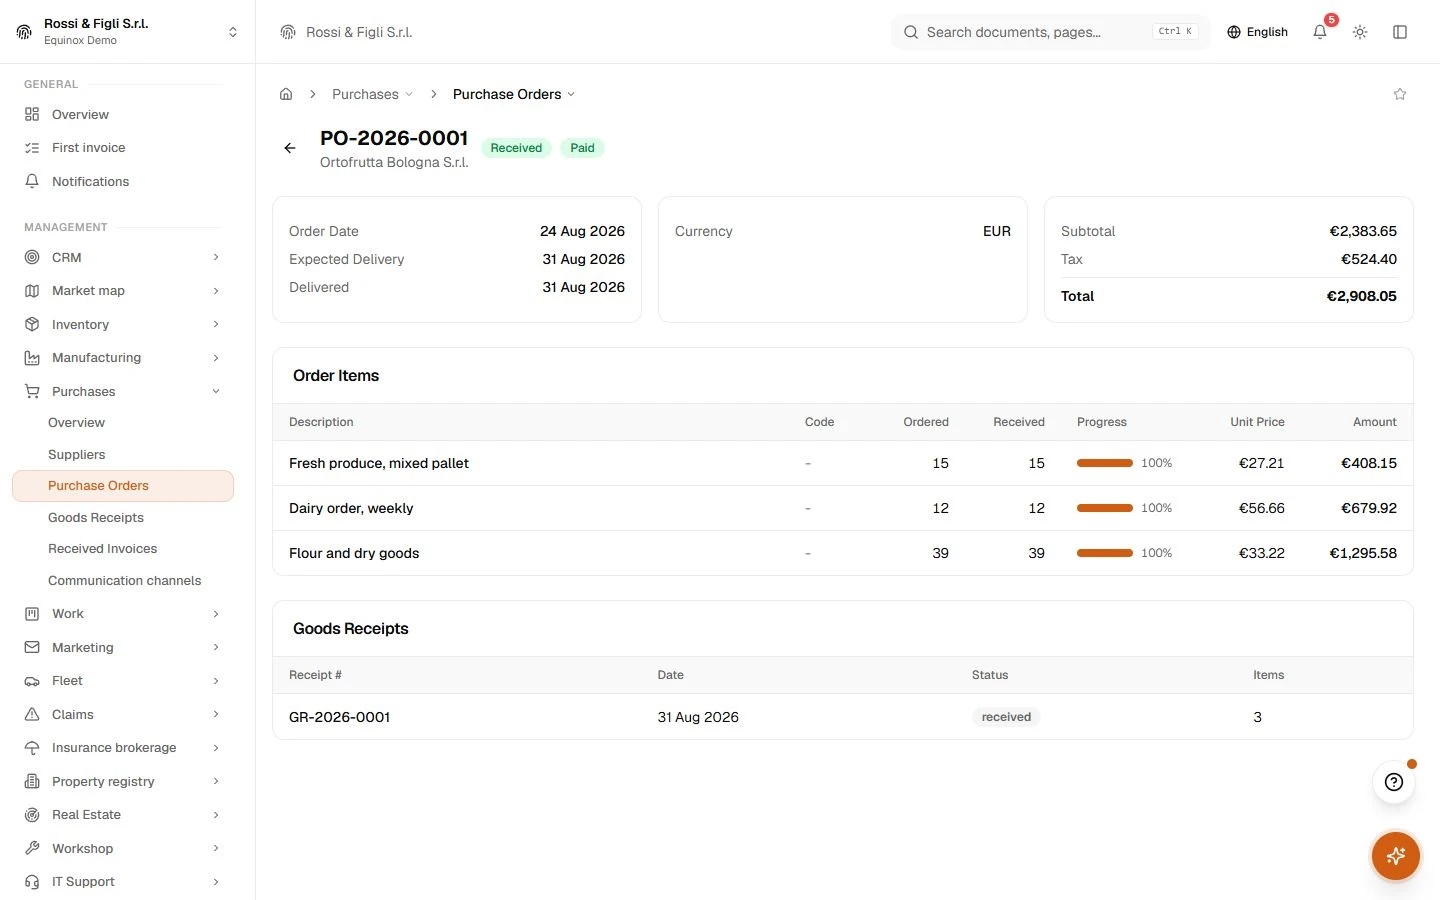Open goods receipt GR-2026-0001

[340, 717]
